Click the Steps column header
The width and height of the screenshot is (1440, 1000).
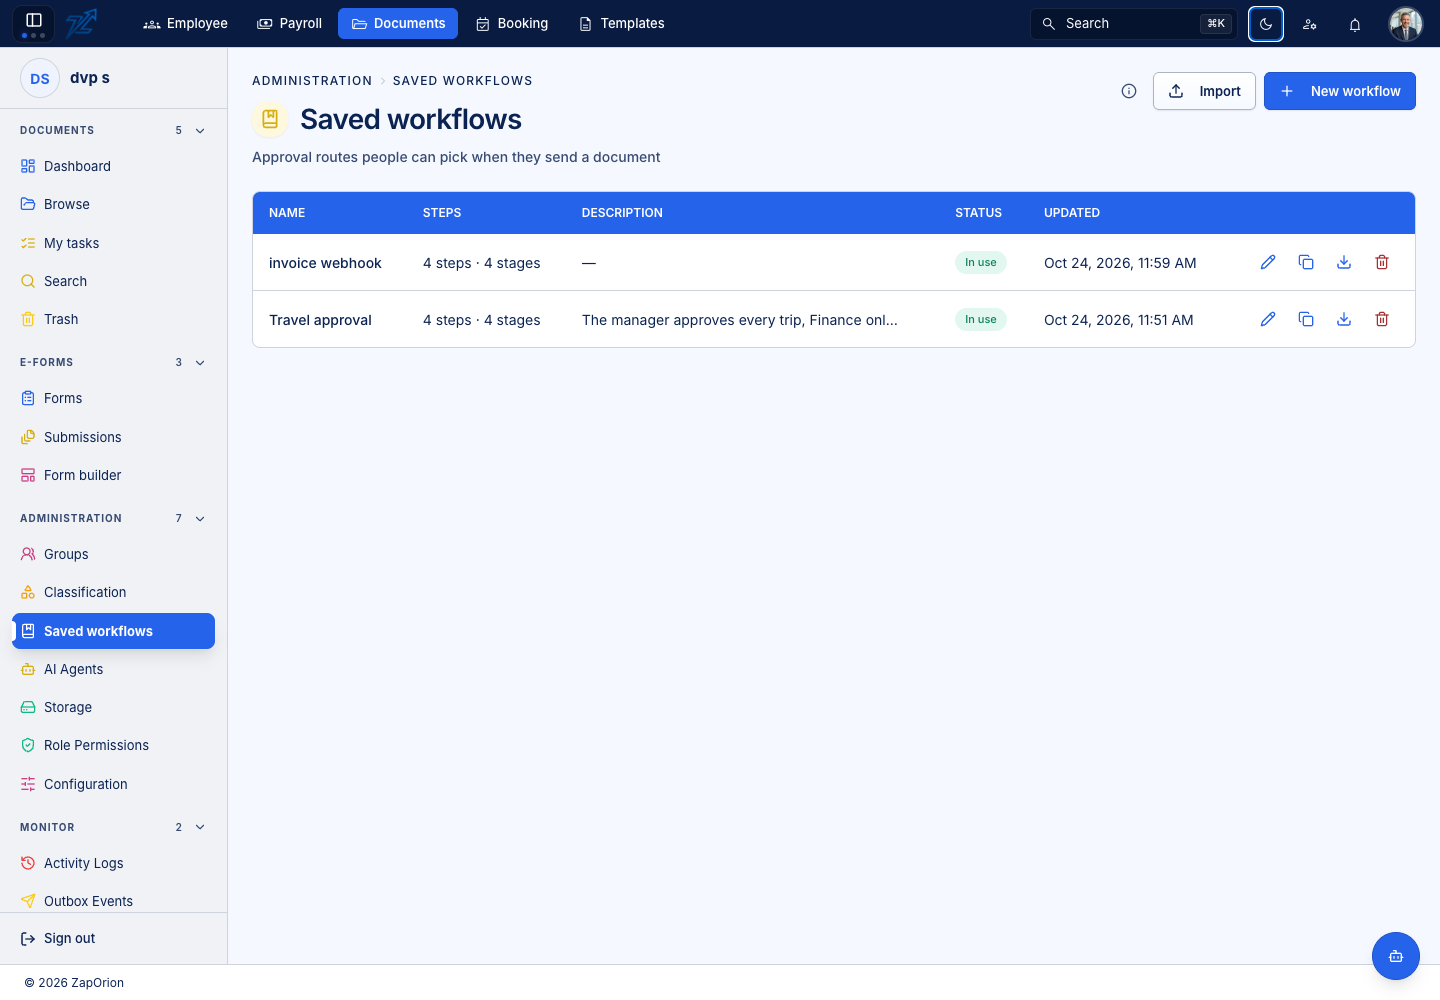click(x=442, y=213)
